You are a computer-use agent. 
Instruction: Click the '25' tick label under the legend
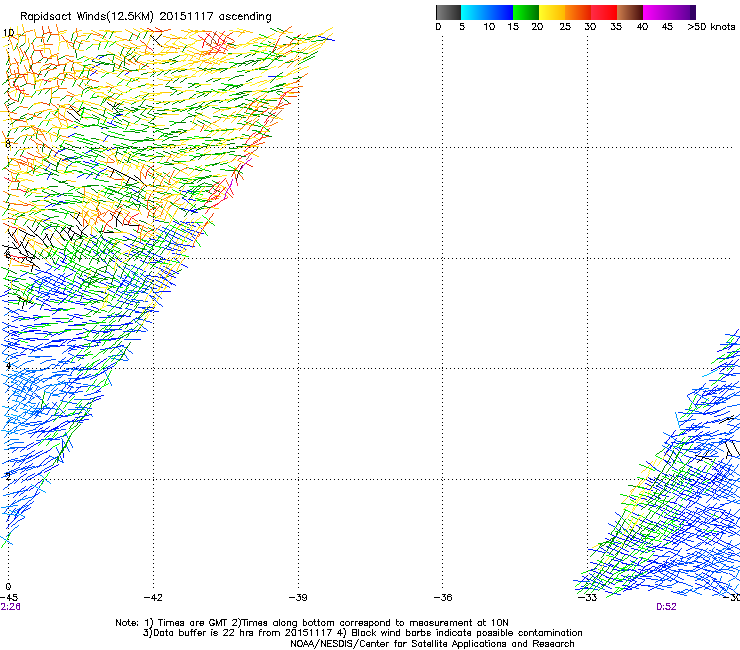point(565,27)
